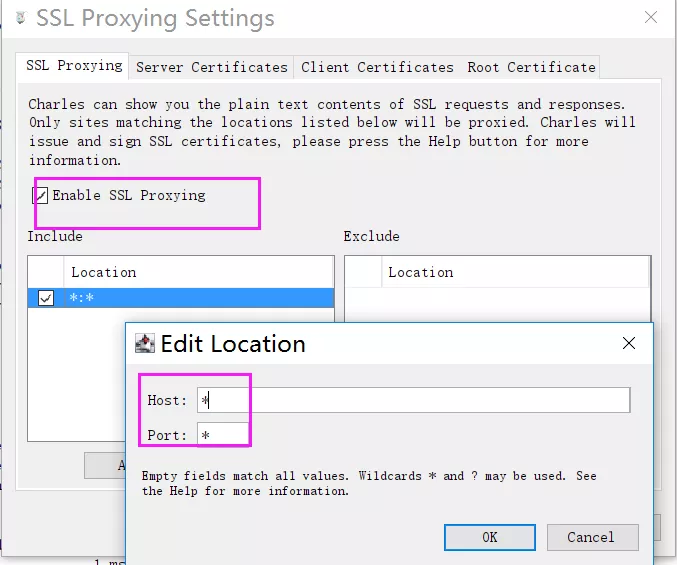The width and height of the screenshot is (677, 565).
Task: Toggle the Enable SSL Proxying checkbox
Action: [40, 196]
